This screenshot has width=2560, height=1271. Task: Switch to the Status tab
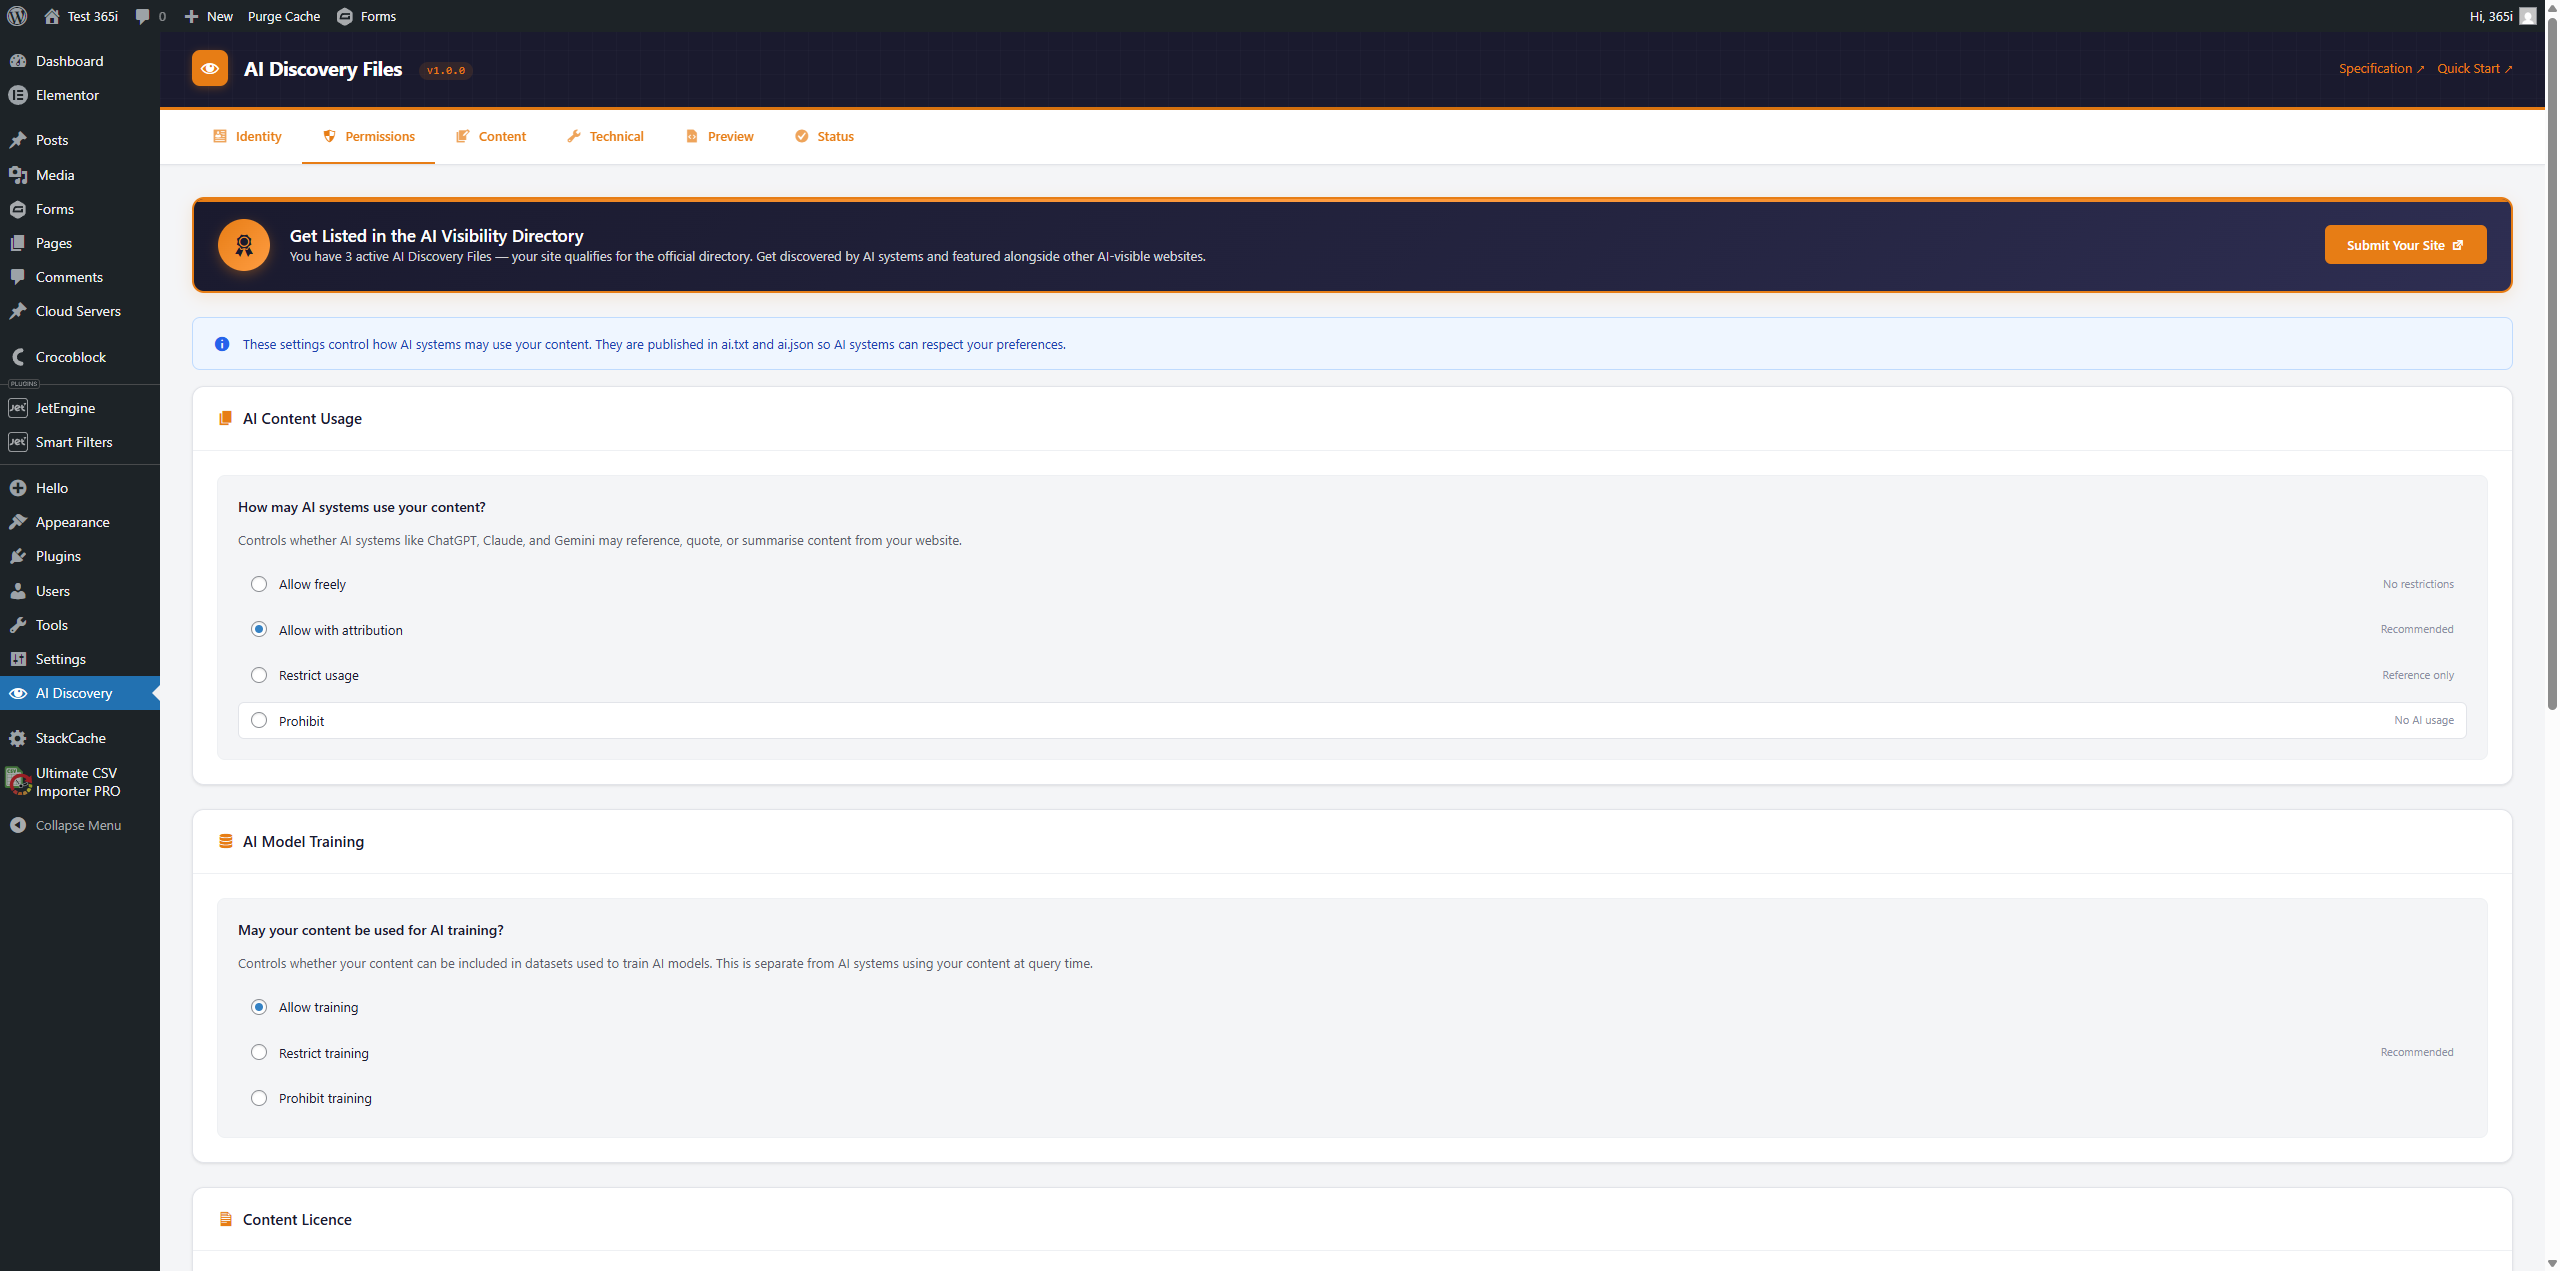coord(823,136)
